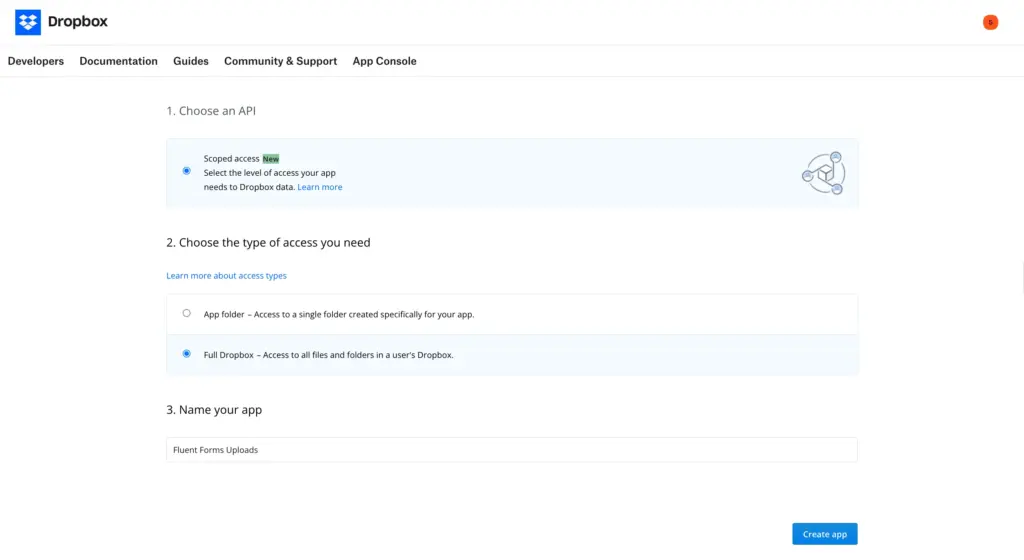
Task: Click the 'App folder – Access to a single folder' text
Action: (x=338, y=315)
